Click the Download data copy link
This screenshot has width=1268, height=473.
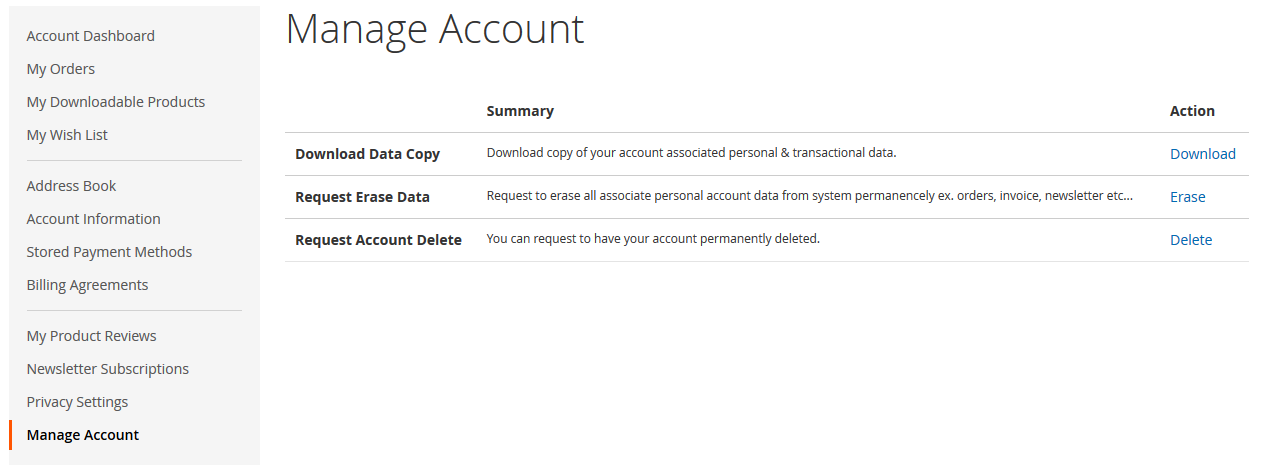tap(1202, 154)
